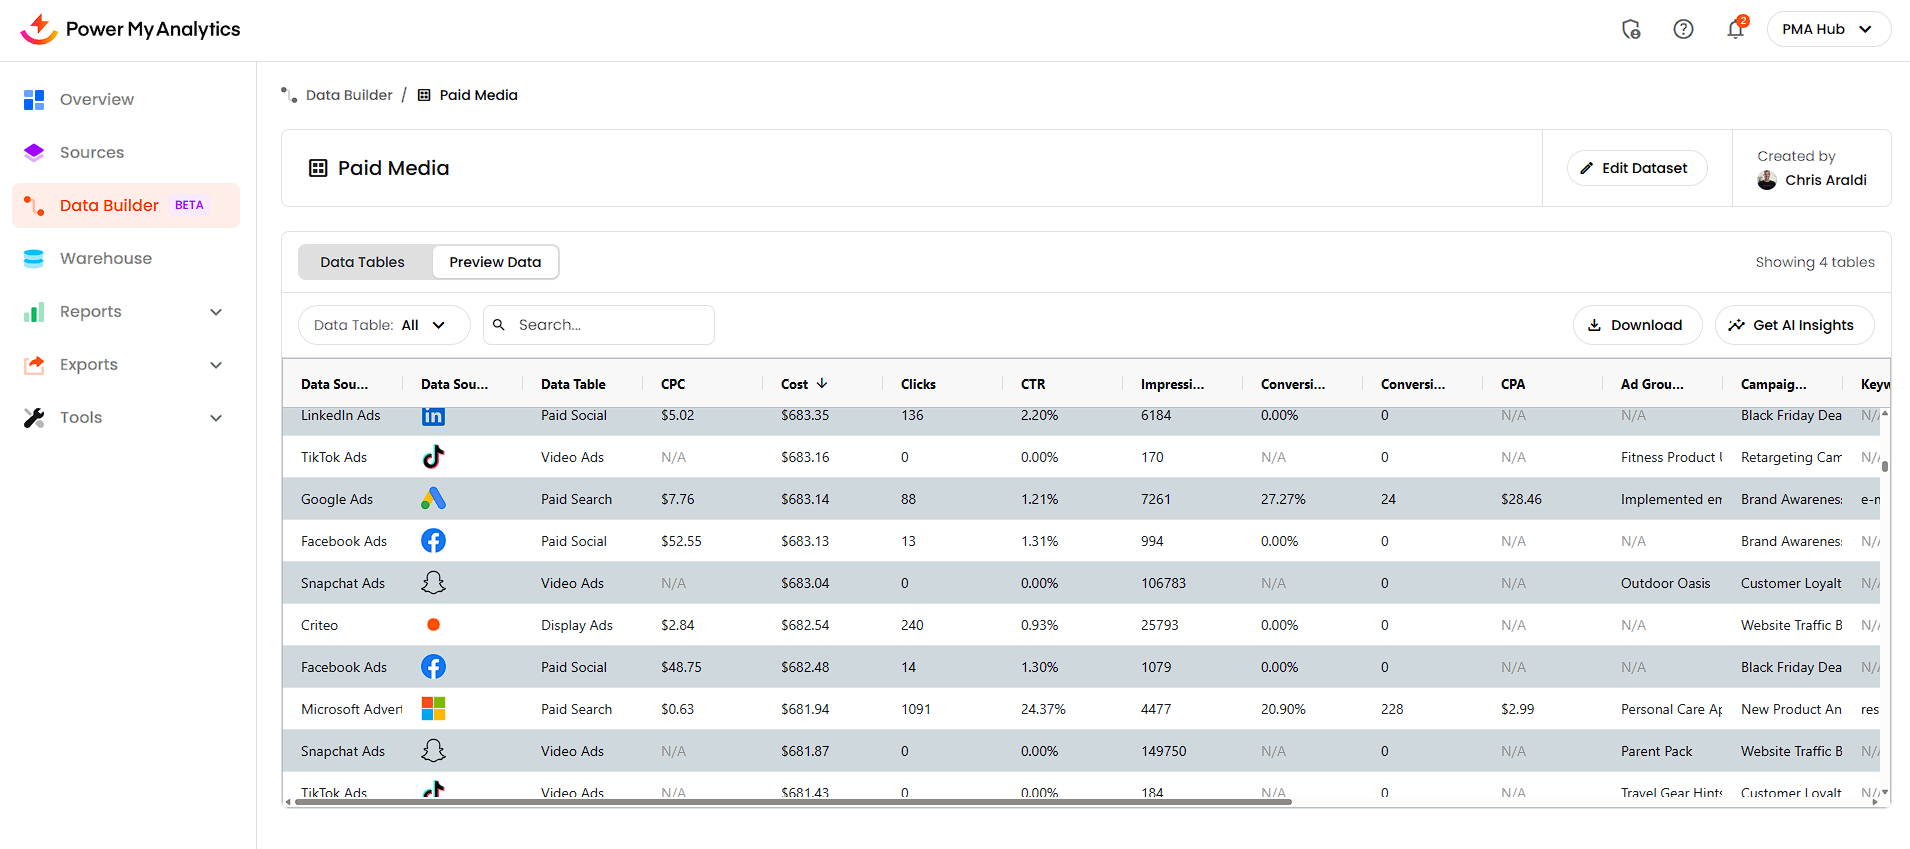The height and width of the screenshot is (849, 1910).
Task: Open the Data Table filter dropdown
Action: [384, 325]
